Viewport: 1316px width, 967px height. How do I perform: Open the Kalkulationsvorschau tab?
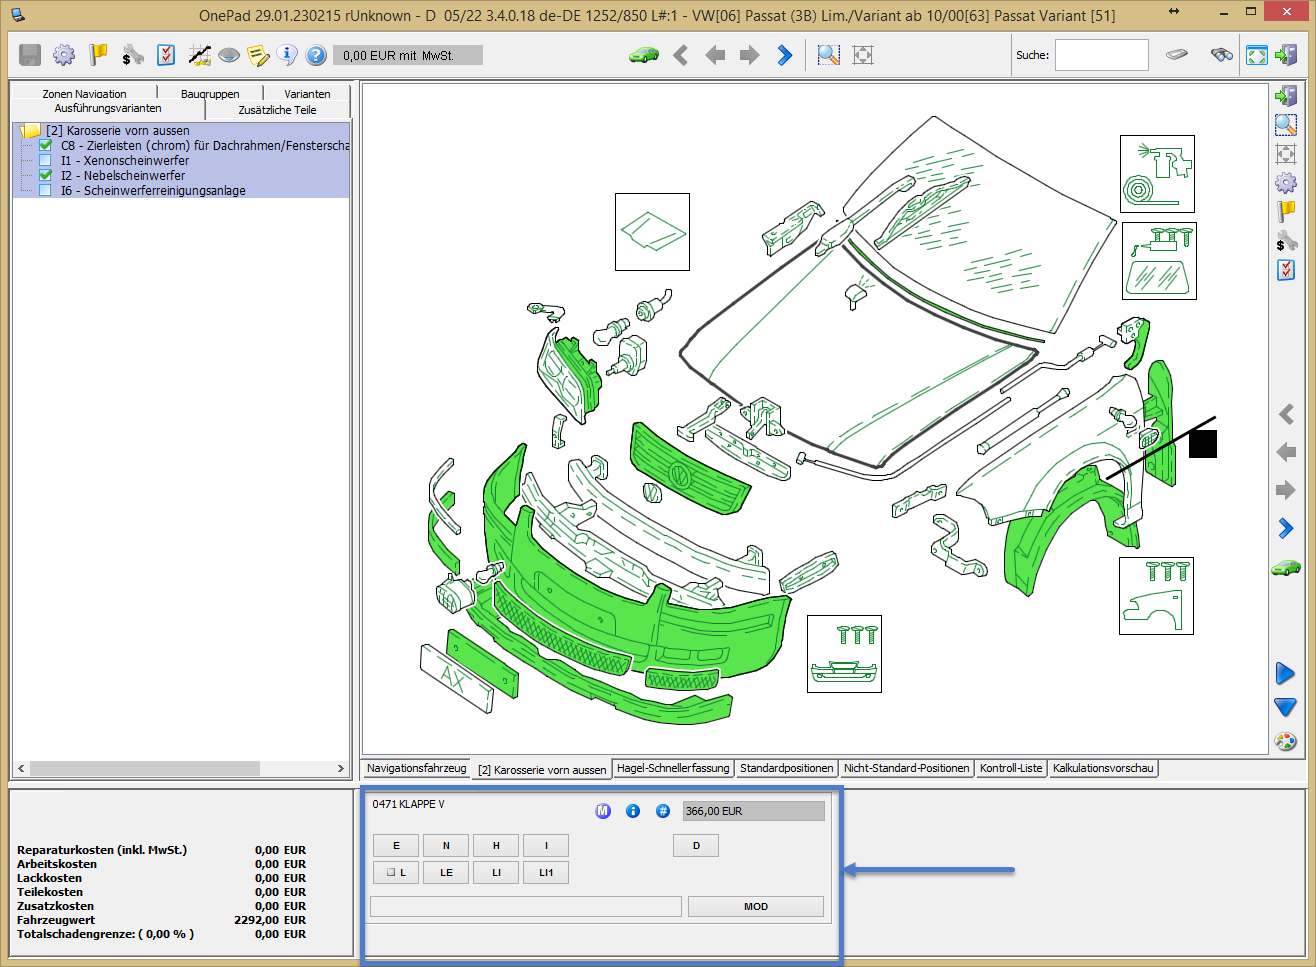[1103, 768]
